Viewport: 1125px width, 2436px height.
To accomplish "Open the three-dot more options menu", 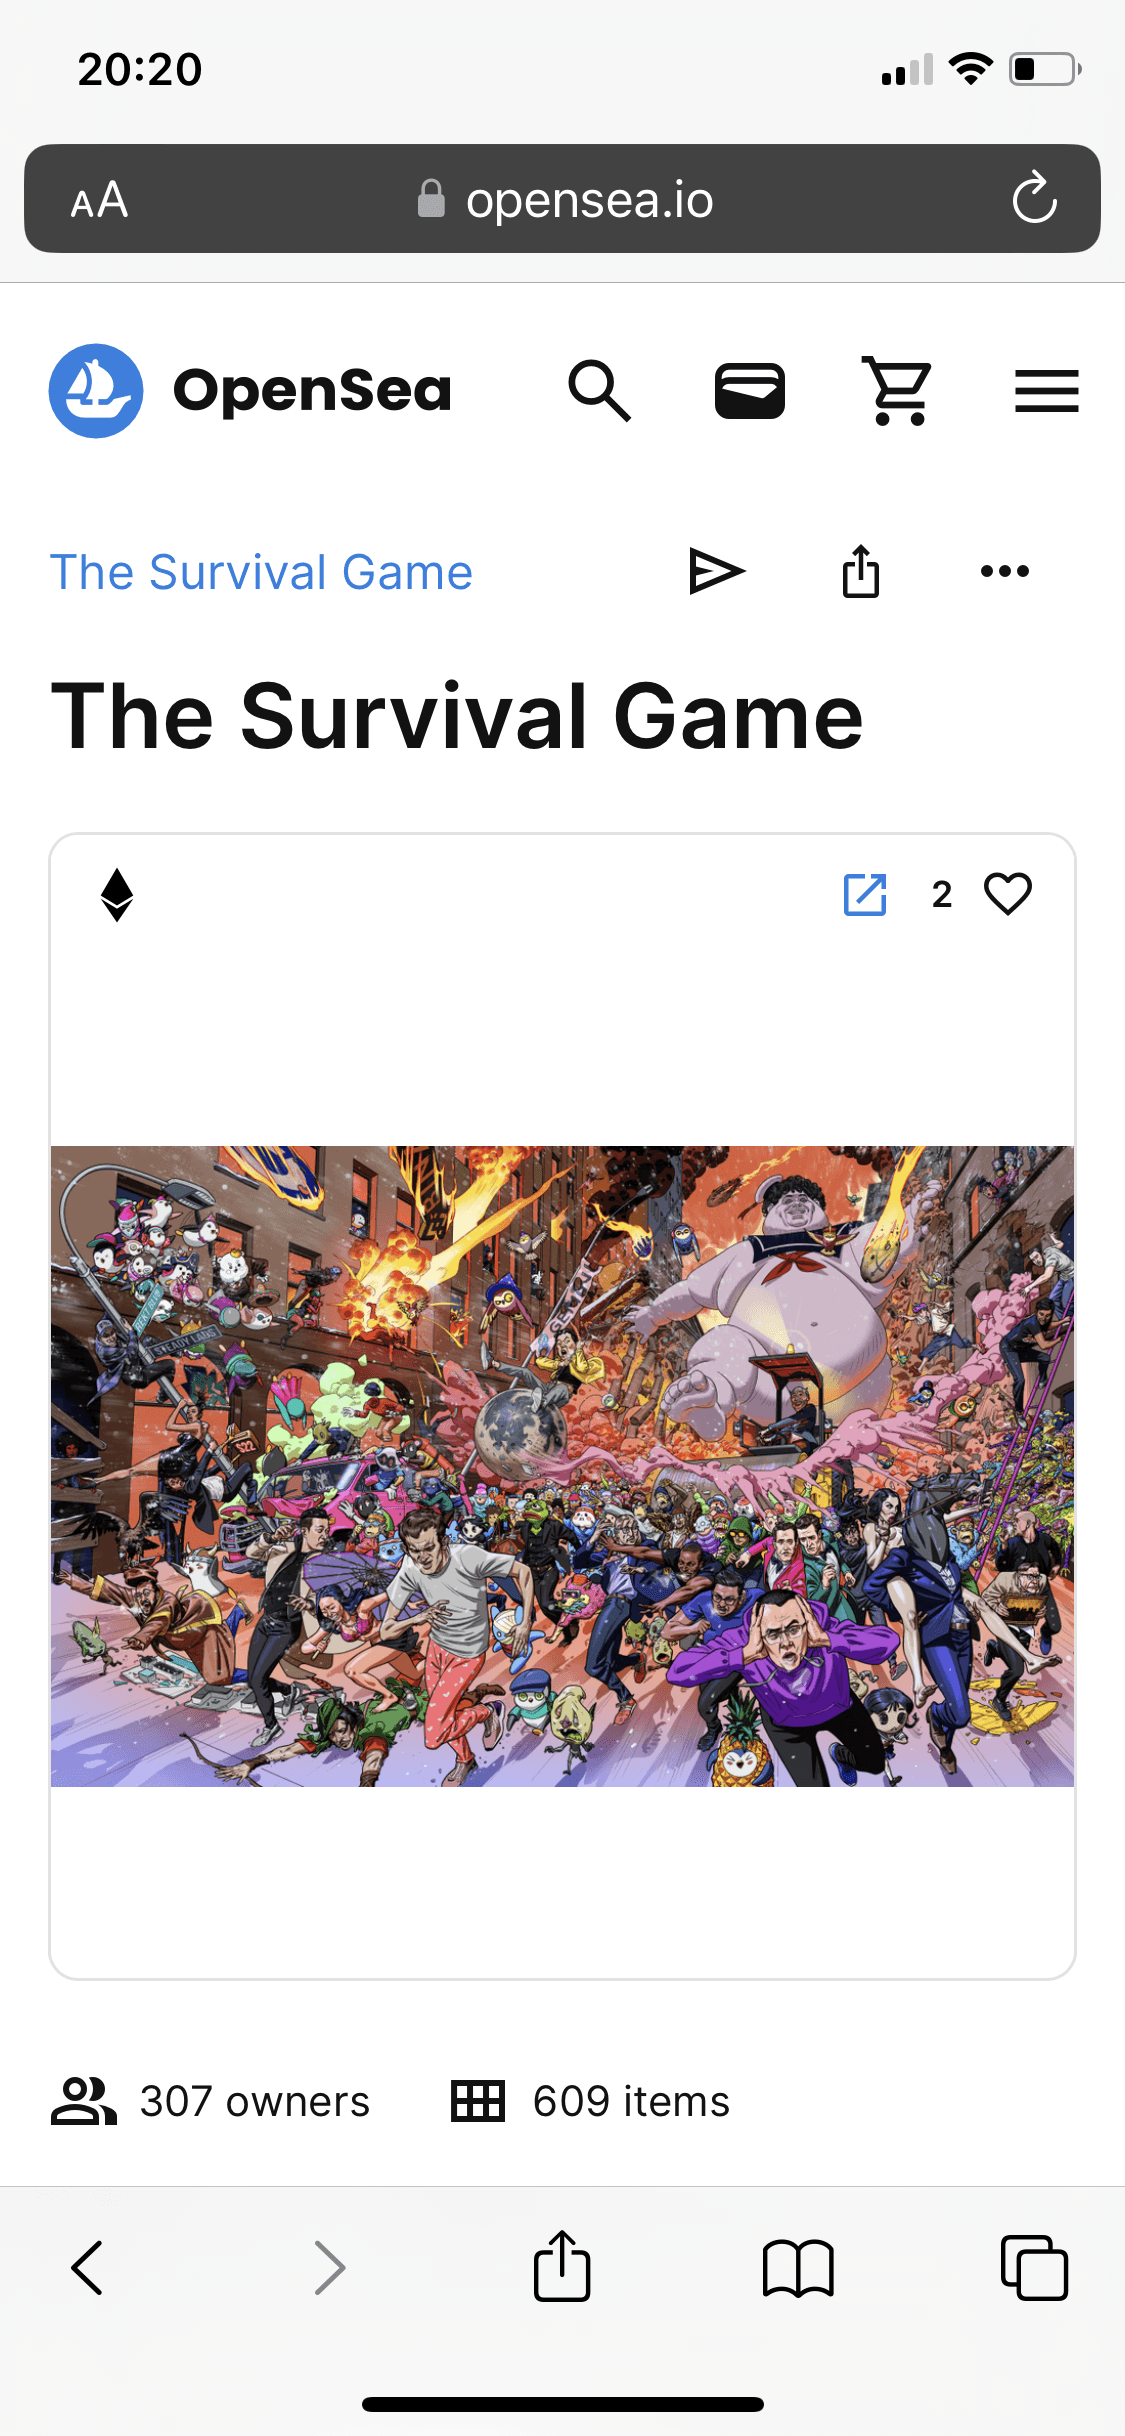I will coord(1005,571).
